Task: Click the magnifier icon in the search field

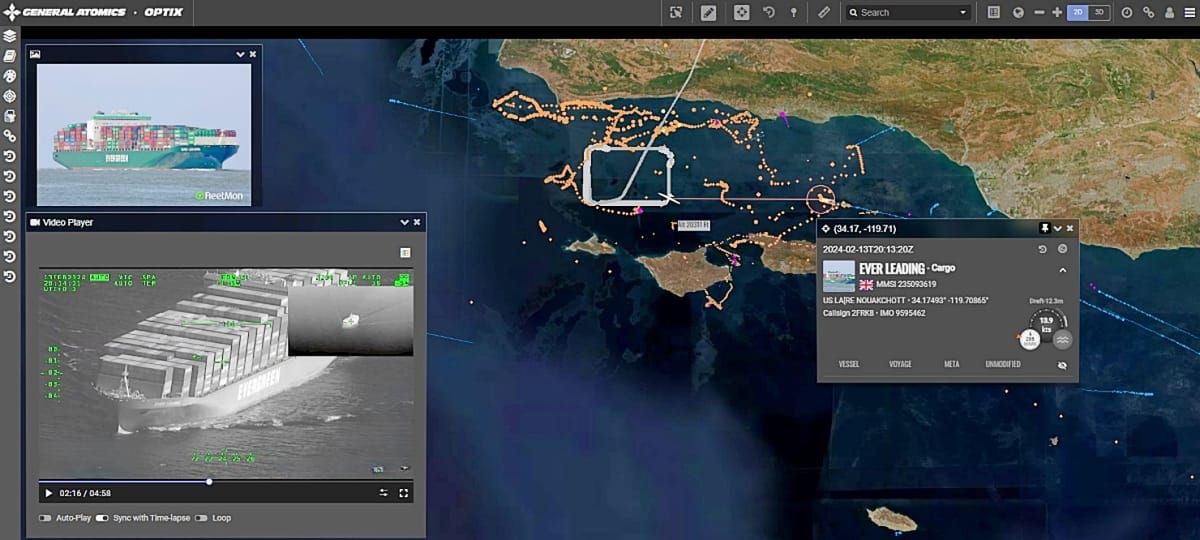Action: pos(853,13)
